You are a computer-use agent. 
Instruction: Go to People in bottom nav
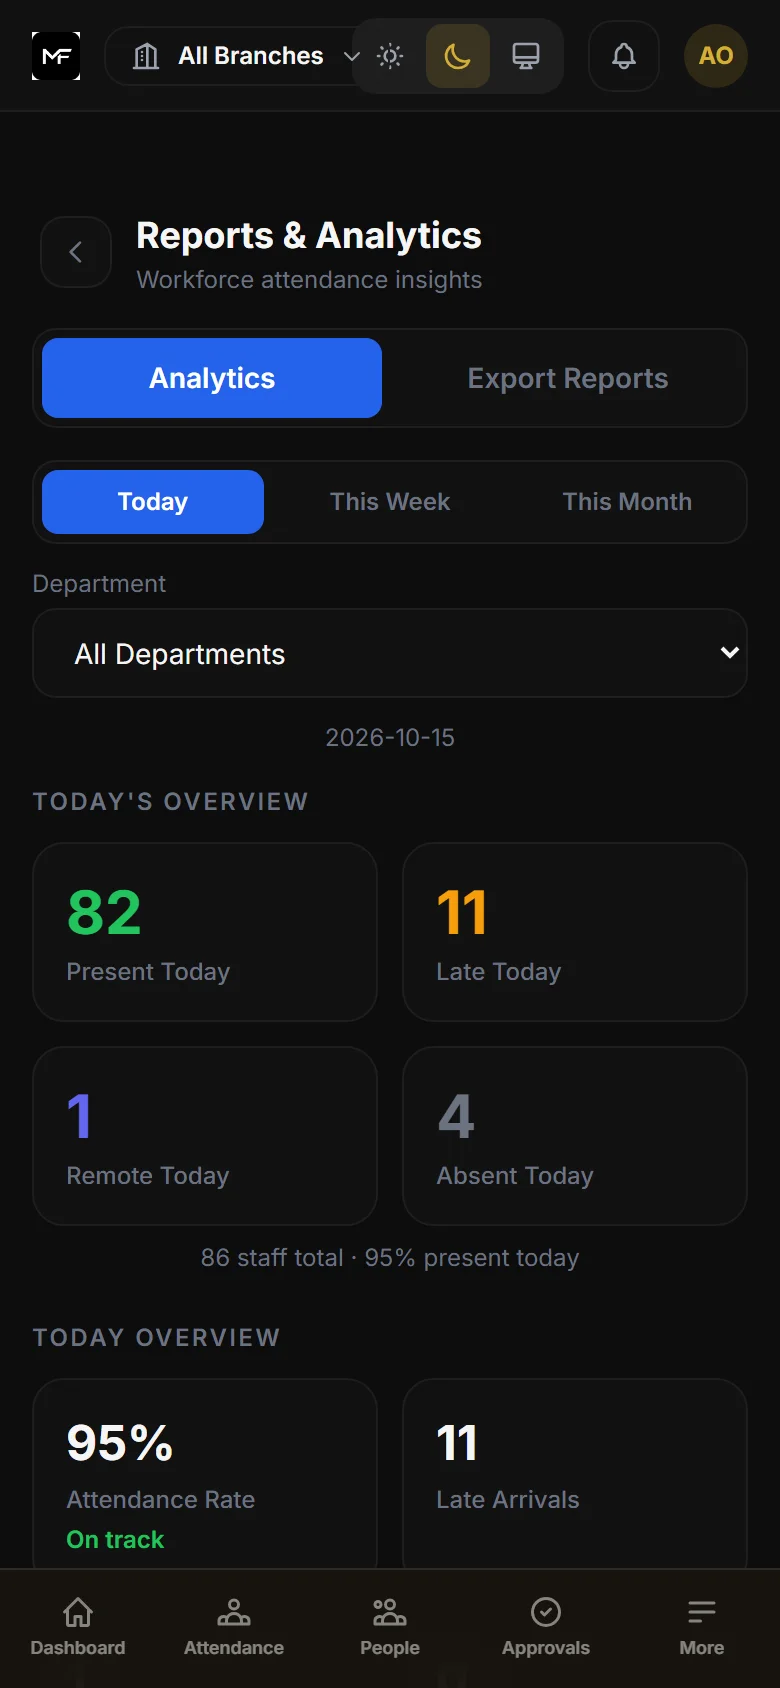pos(390,1628)
